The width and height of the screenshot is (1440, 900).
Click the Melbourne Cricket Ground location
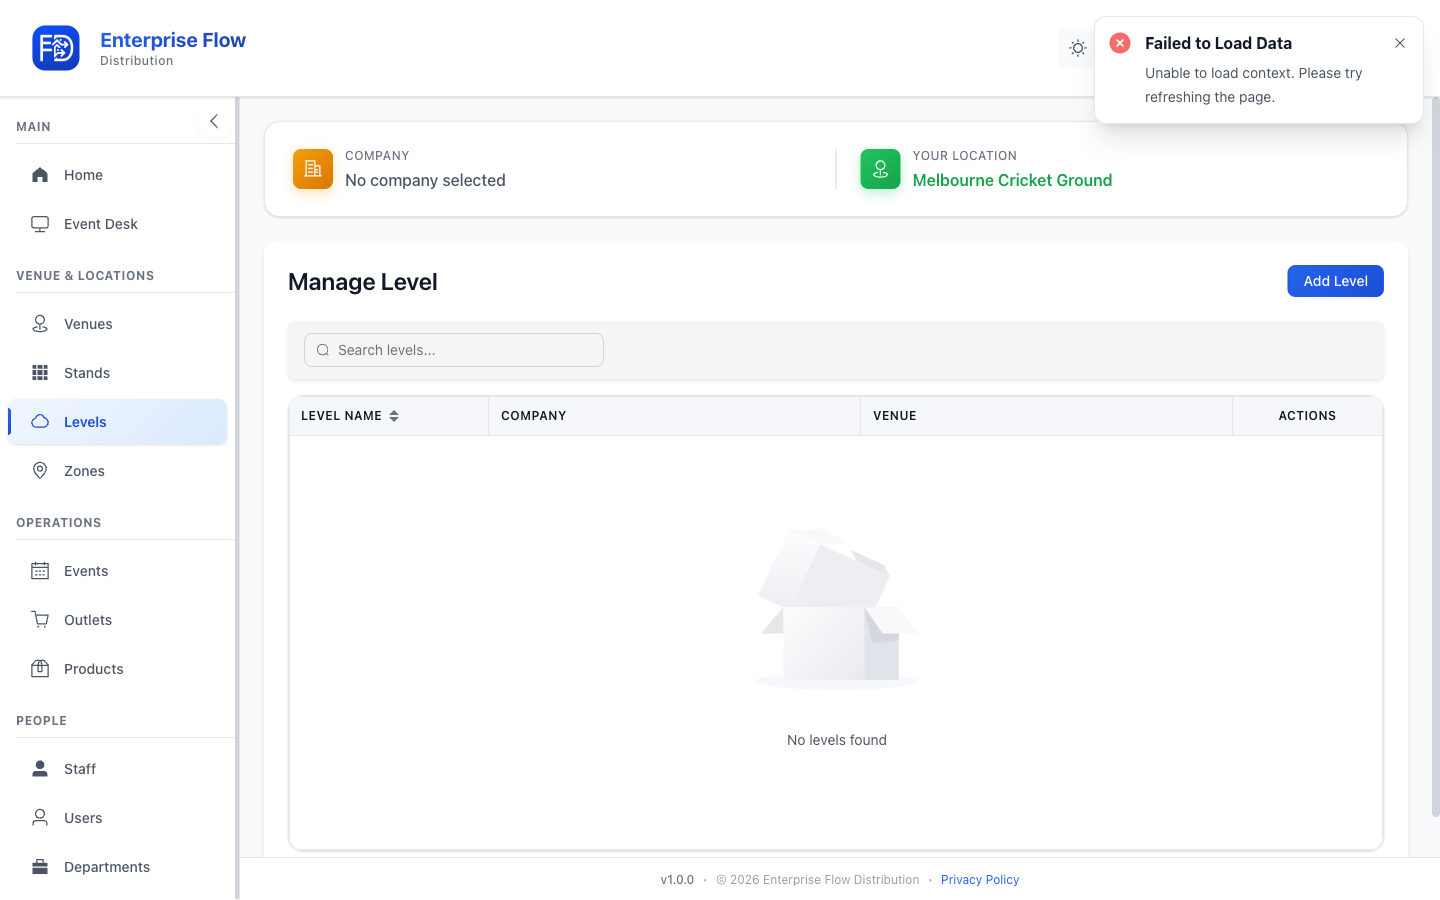[x=1012, y=180]
